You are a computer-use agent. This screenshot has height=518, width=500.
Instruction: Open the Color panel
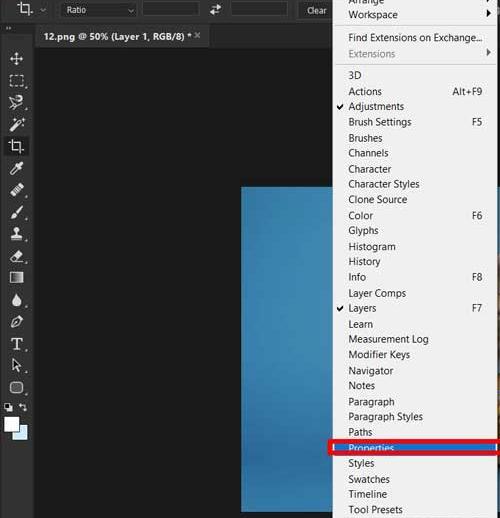415,216
